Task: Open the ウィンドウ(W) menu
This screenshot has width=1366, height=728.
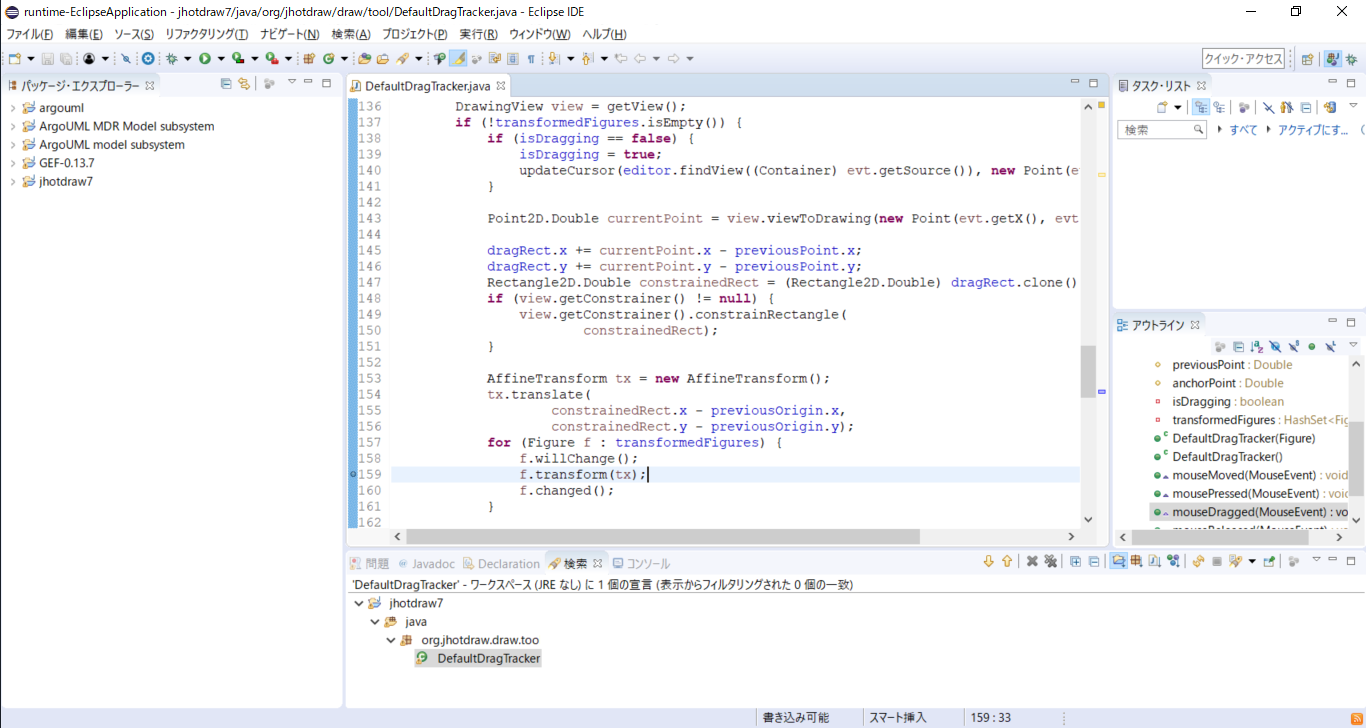Action: (x=539, y=34)
